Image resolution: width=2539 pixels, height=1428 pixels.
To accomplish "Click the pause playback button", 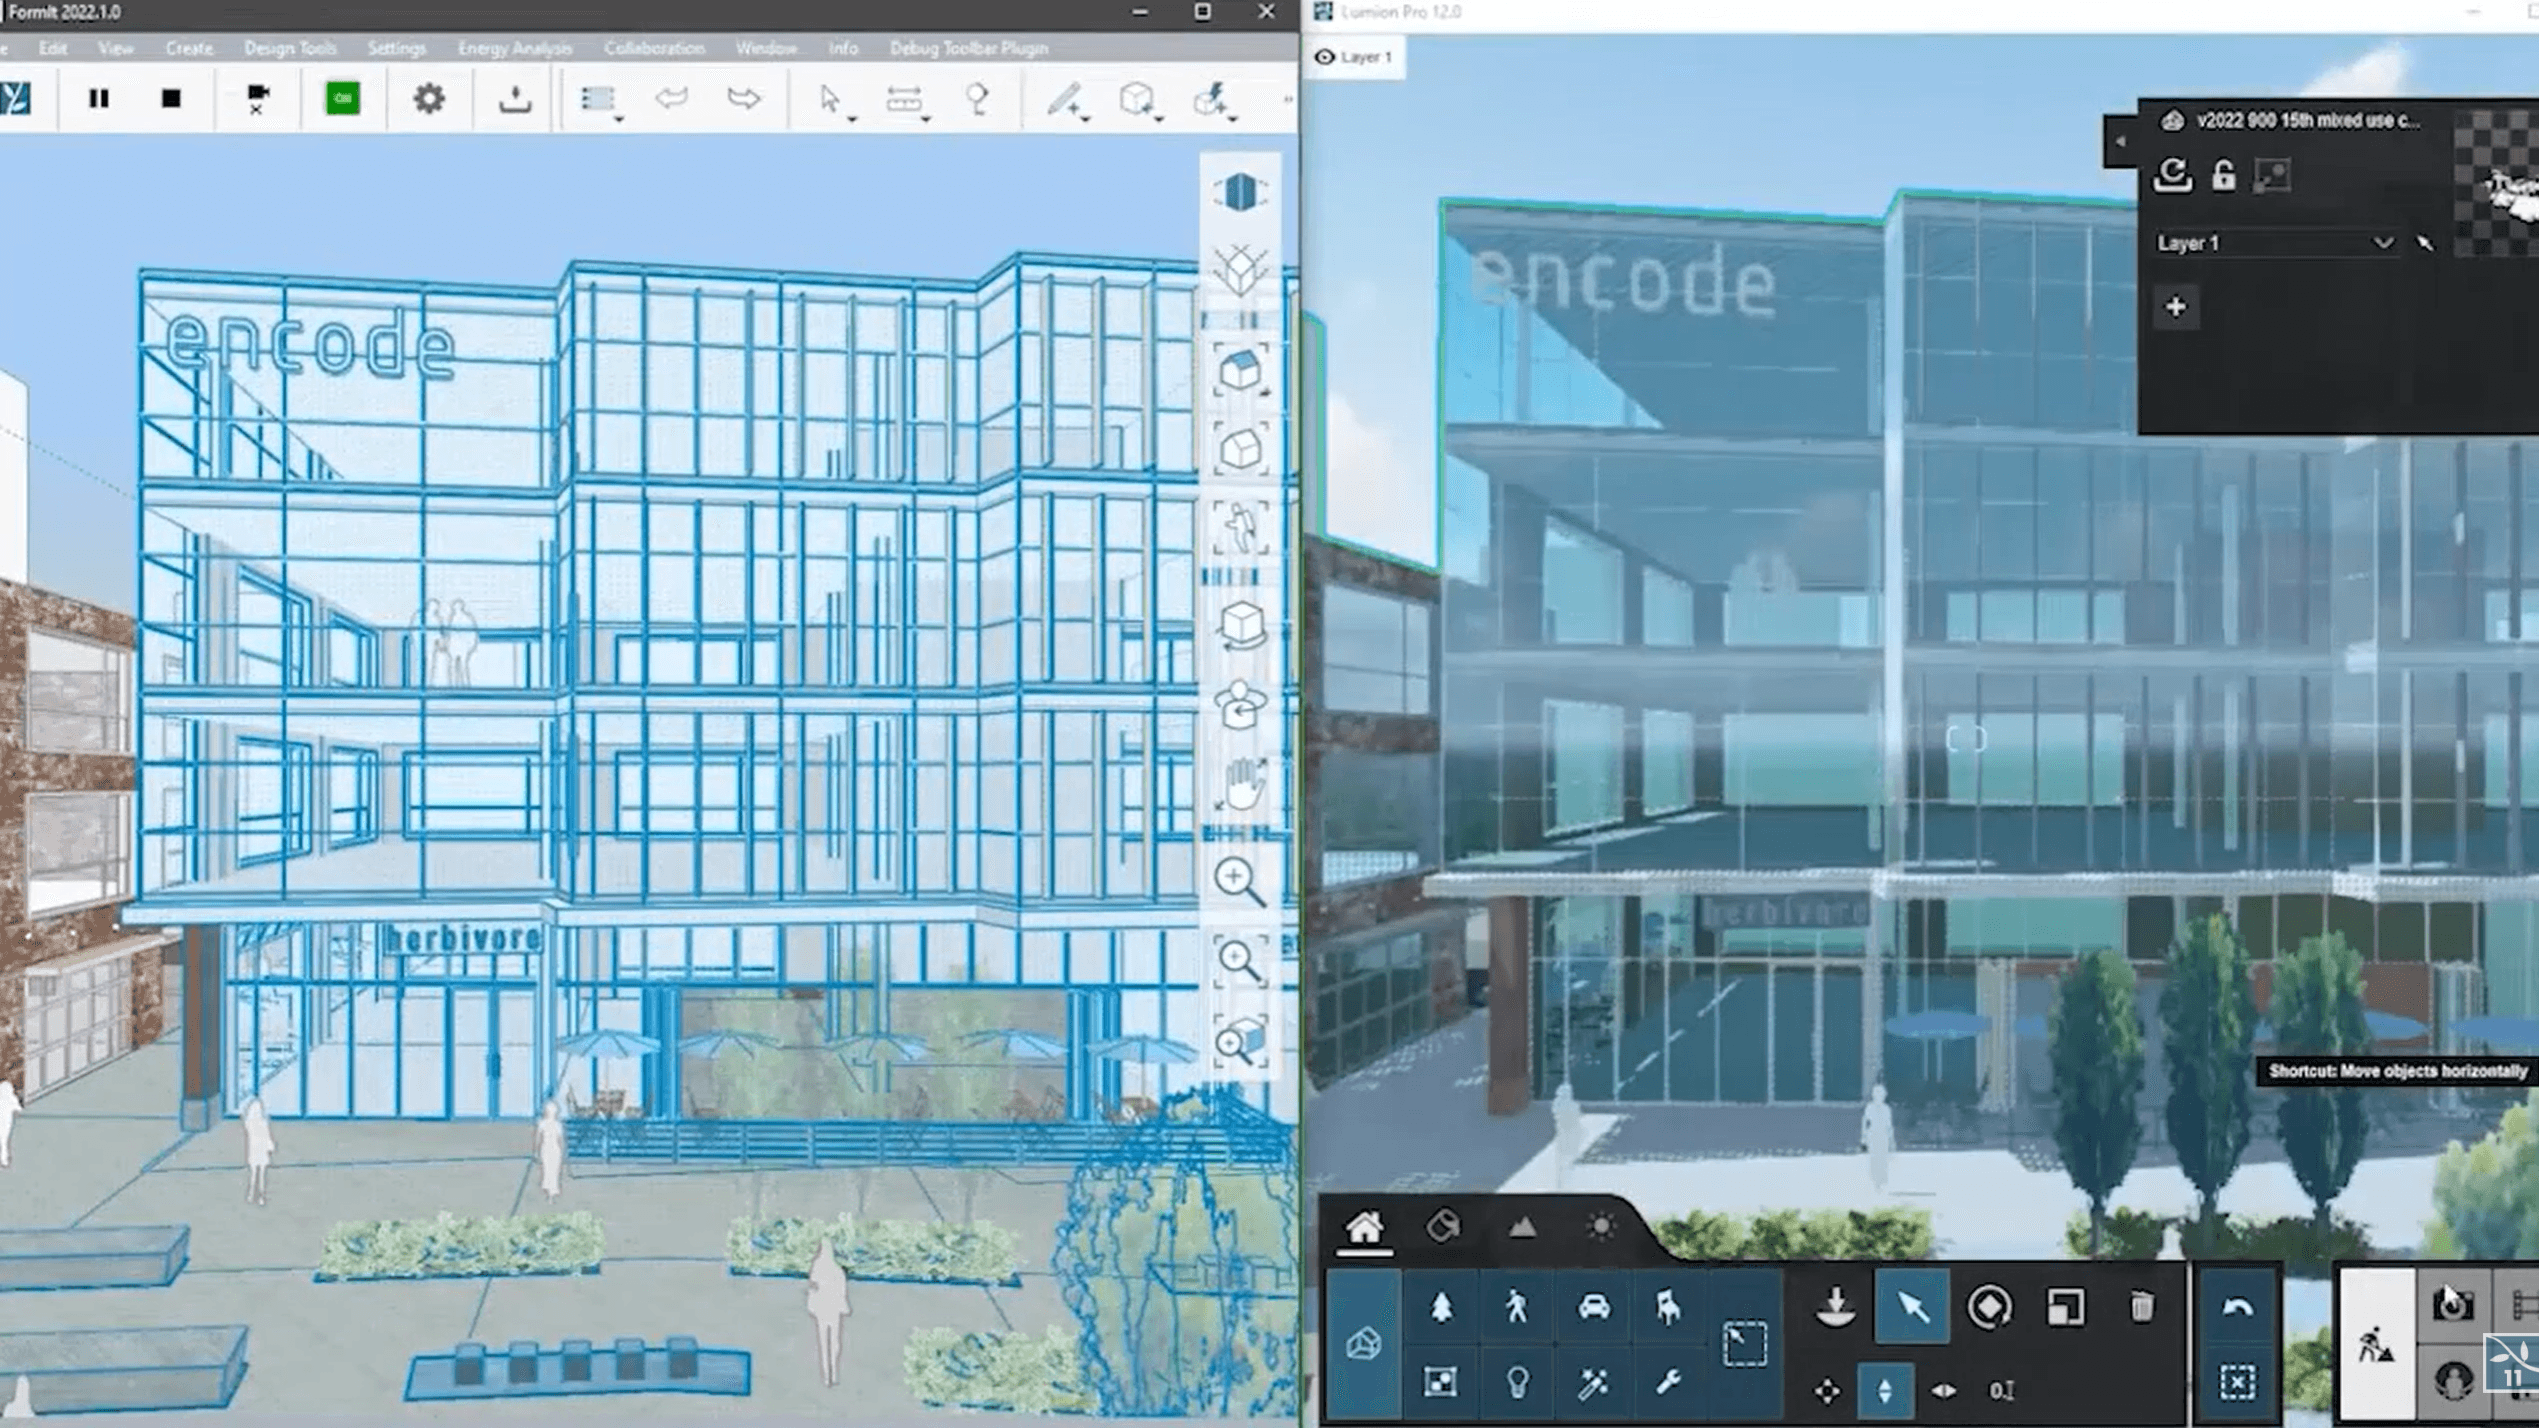I will point(98,98).
